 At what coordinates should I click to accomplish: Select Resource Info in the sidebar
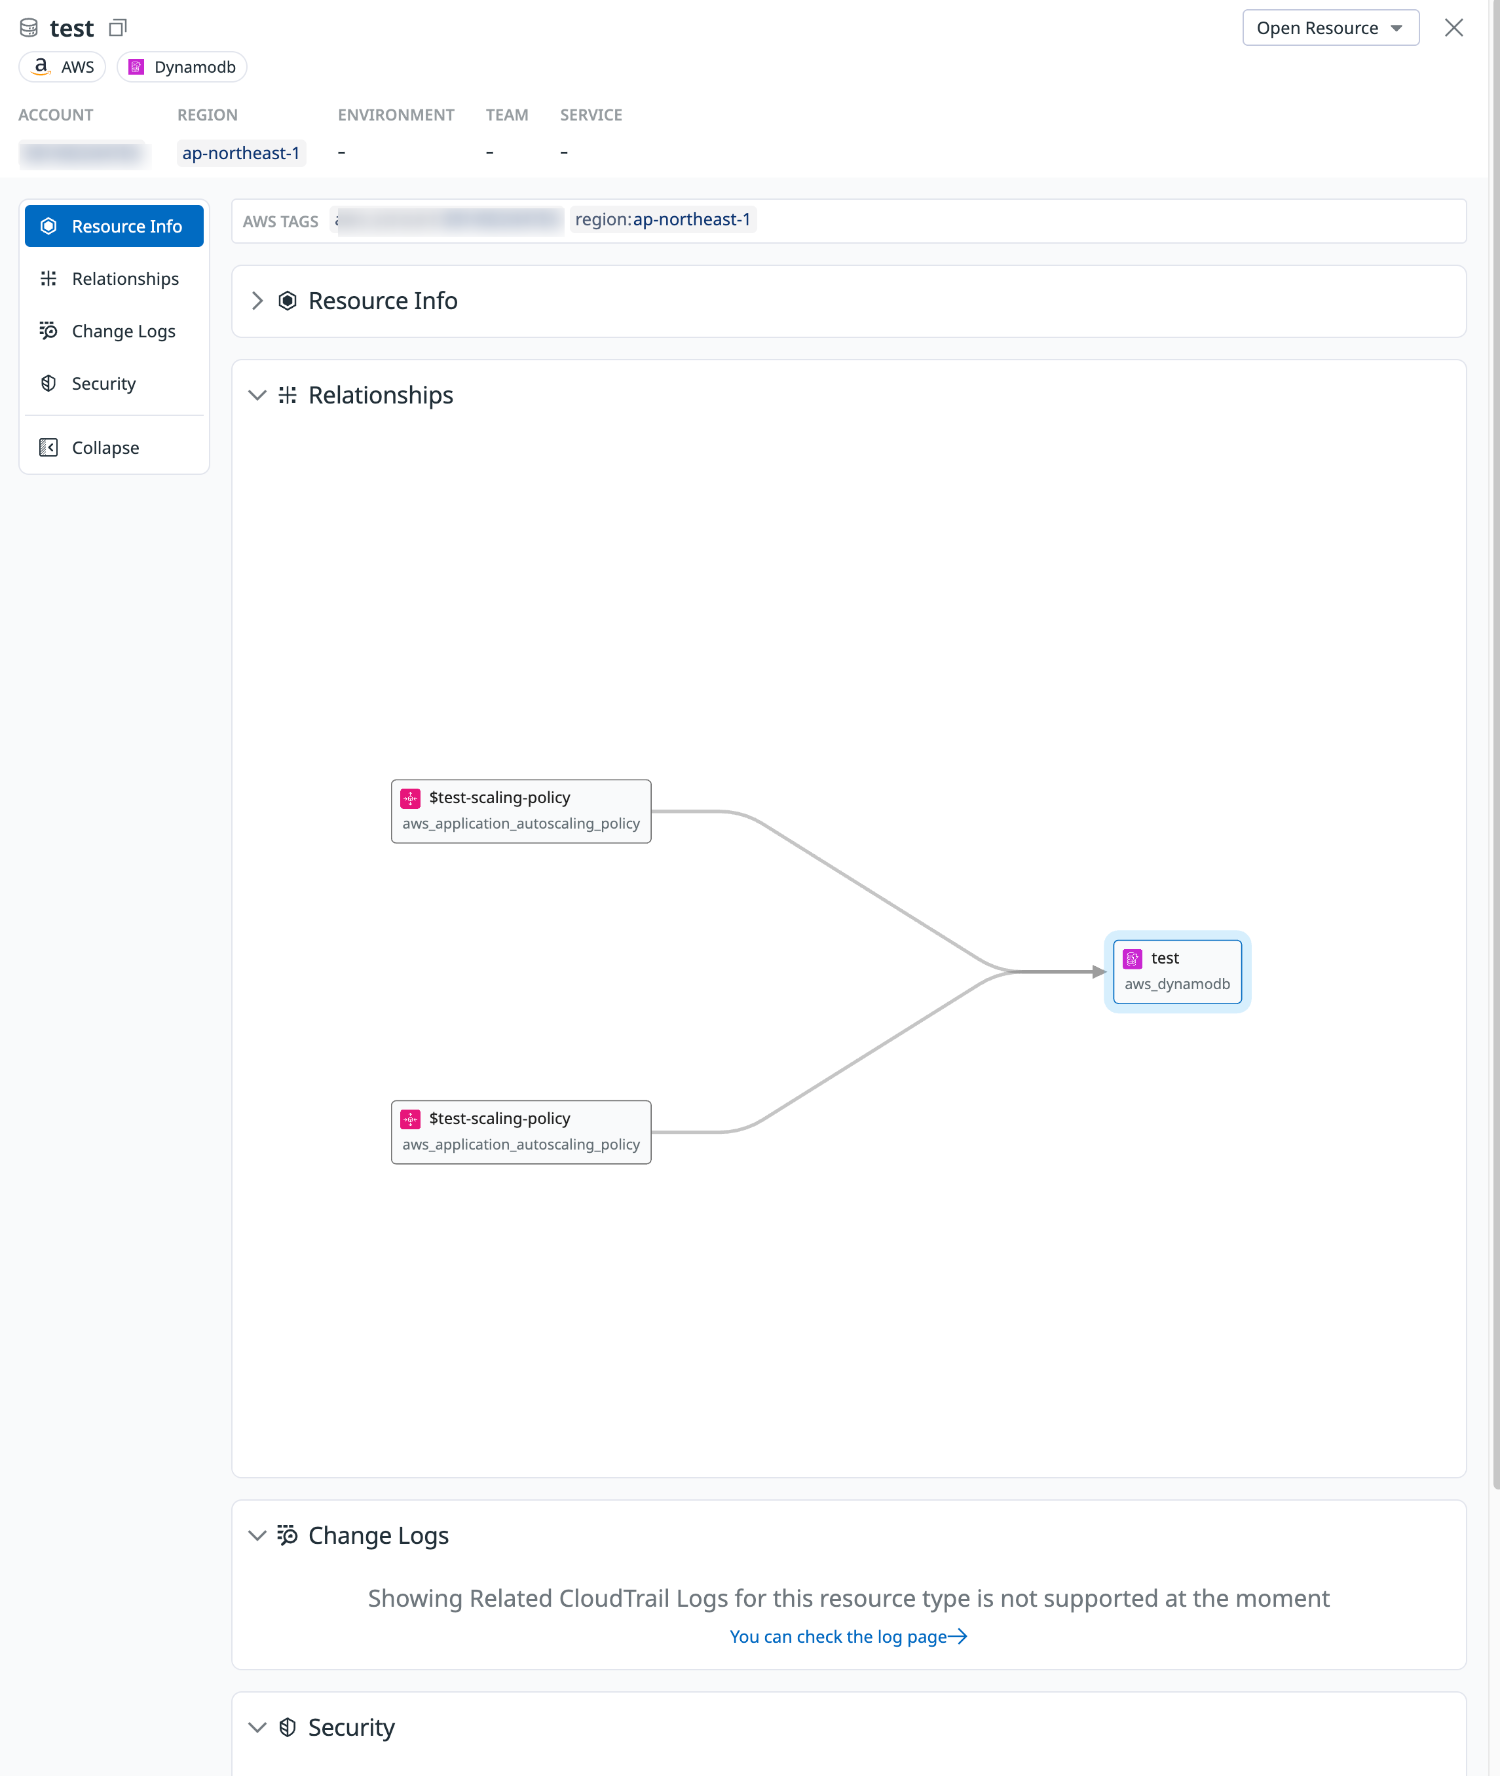pyautogui.click(x=114, y=226)
